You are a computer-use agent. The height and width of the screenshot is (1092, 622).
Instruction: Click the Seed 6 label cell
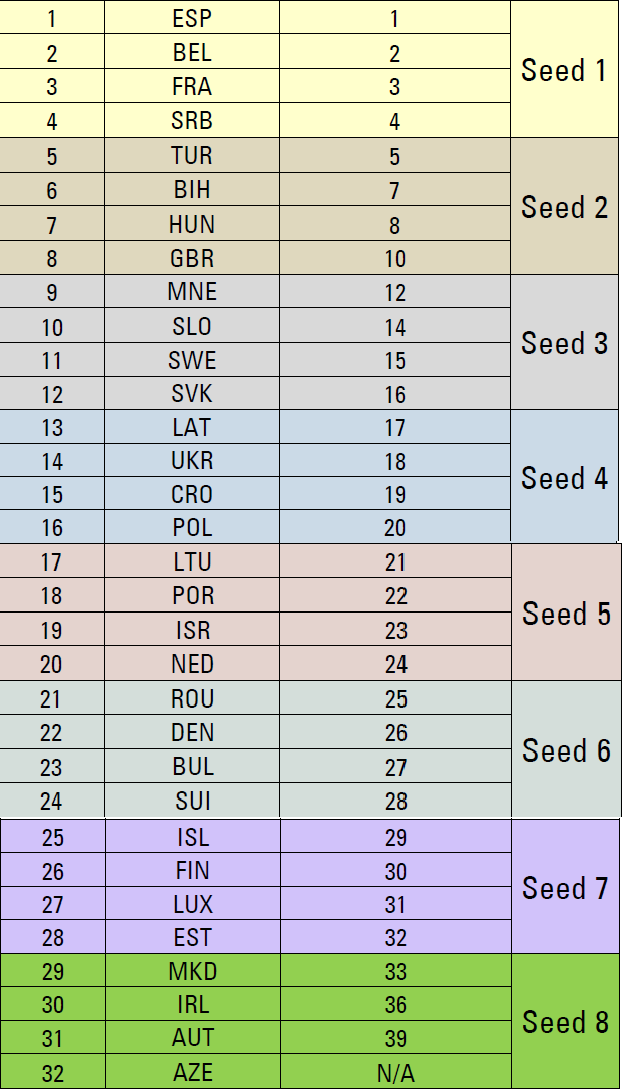click(x=566, y=750)
